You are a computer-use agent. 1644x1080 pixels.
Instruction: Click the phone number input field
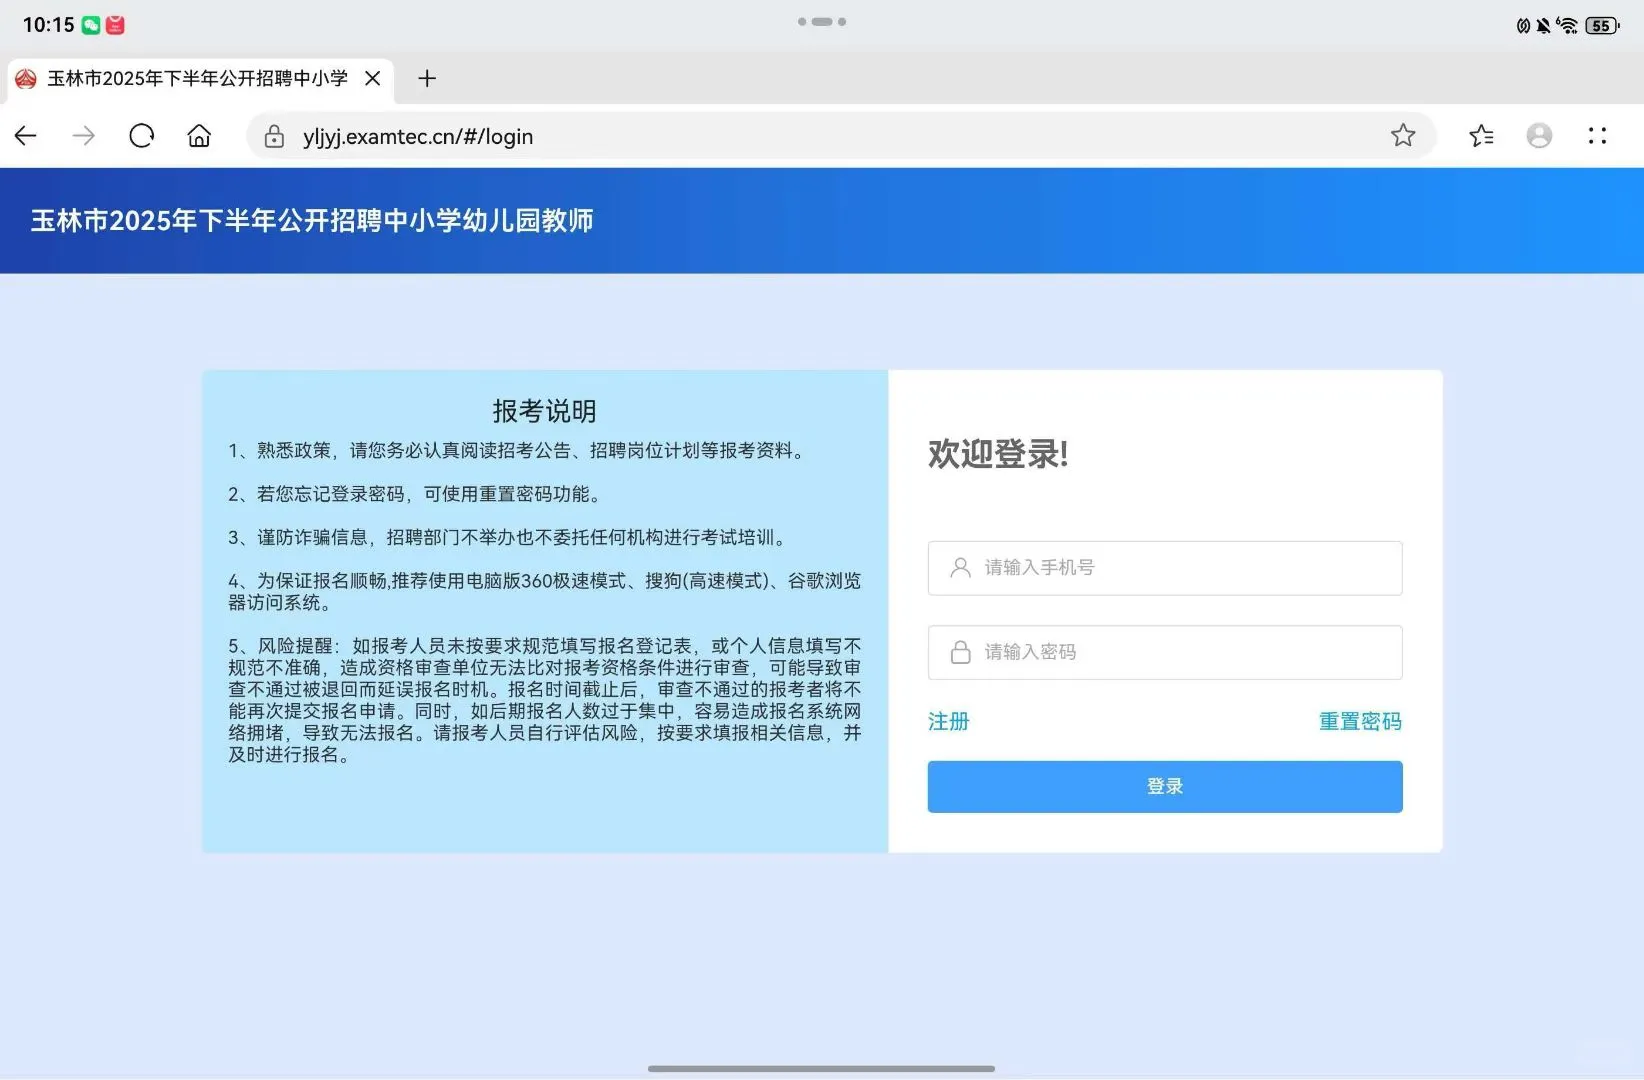(x=1164, y=567)
